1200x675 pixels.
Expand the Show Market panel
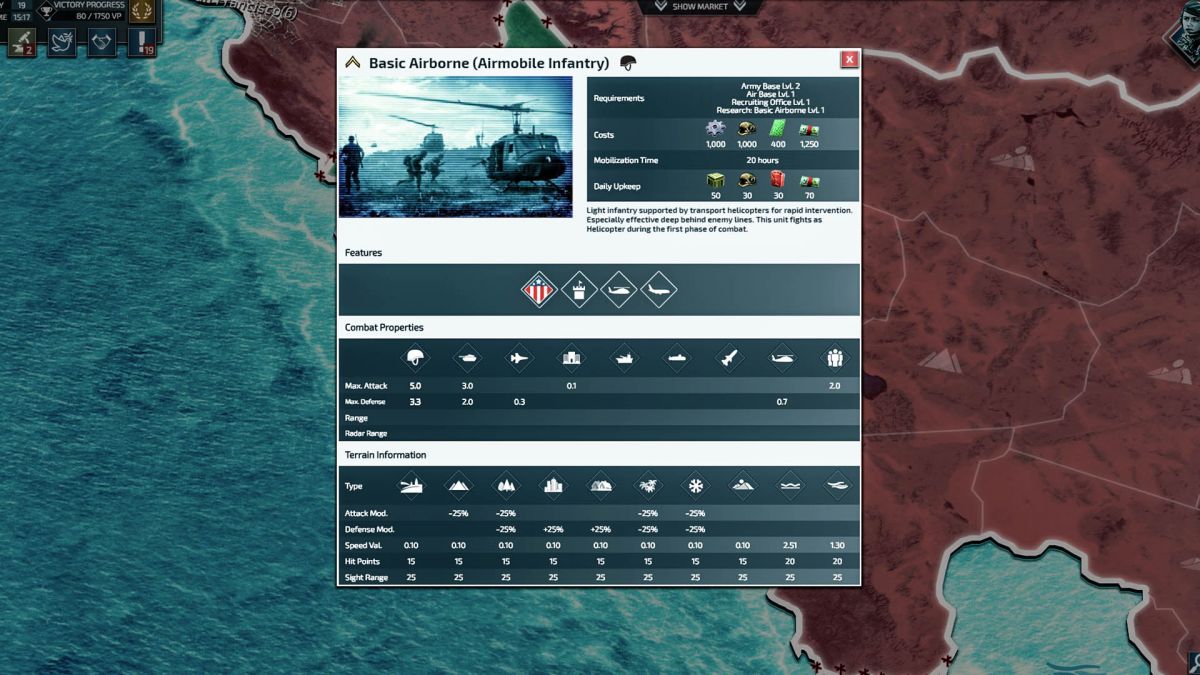(x=699, y=7)
